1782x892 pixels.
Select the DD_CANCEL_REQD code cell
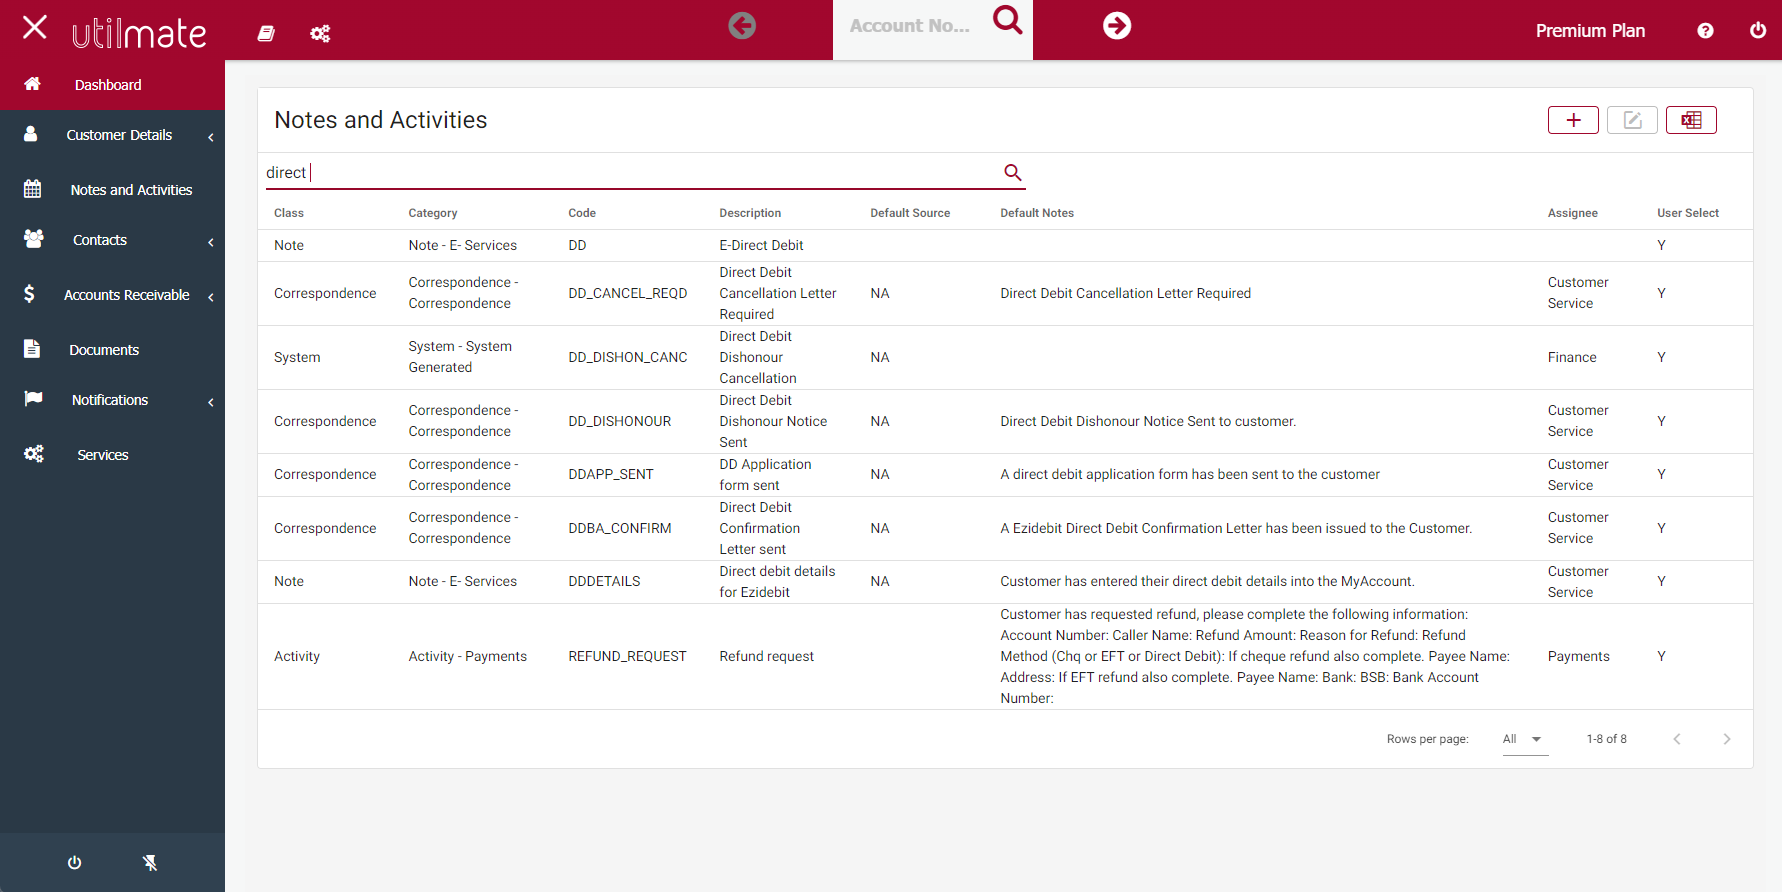[628, 293]
